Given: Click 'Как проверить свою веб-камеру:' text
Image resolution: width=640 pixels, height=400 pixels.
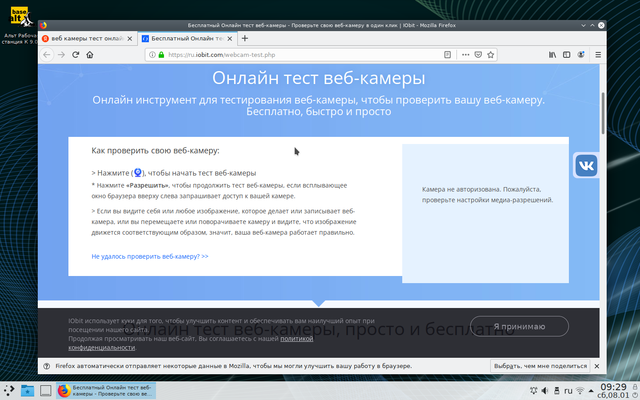Looking at the screenshot, I should tap(156, 151).
